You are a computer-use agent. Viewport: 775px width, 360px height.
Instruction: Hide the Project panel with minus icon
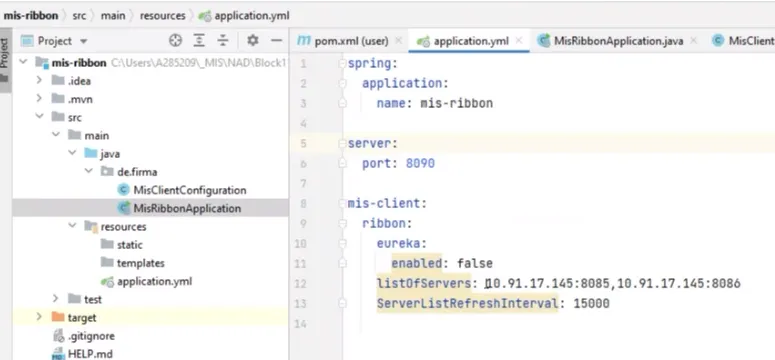pyautogui.click(x=276, y=41)
